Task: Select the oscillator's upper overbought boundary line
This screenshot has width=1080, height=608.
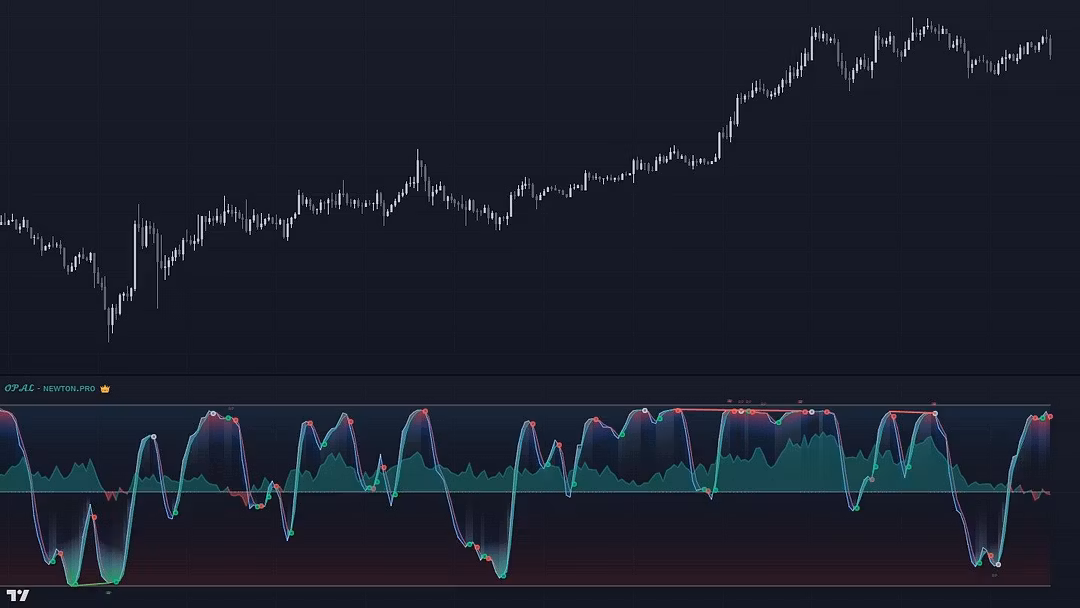Action: (x=540, y=405)
